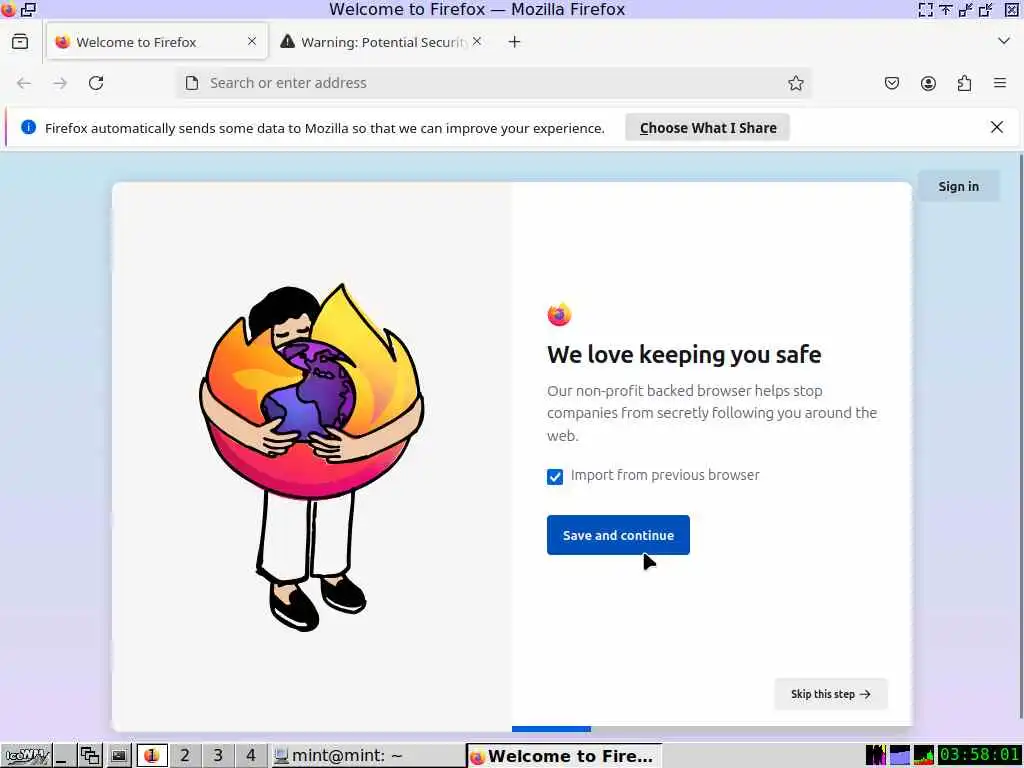Expand the list all tabs chevron
1024x768 pixels.
pos(1004,41)
